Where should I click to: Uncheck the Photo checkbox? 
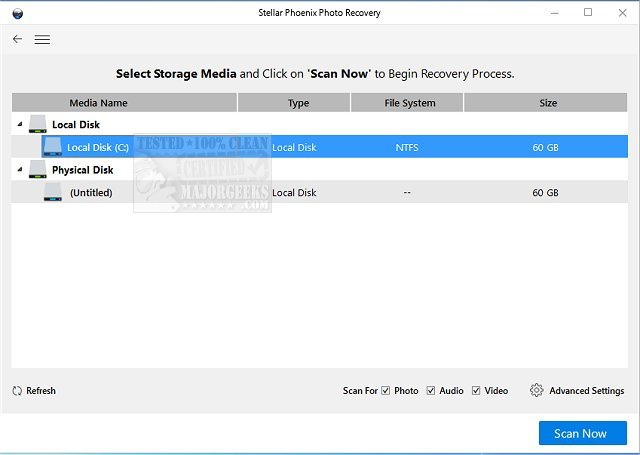click(386, 391)
